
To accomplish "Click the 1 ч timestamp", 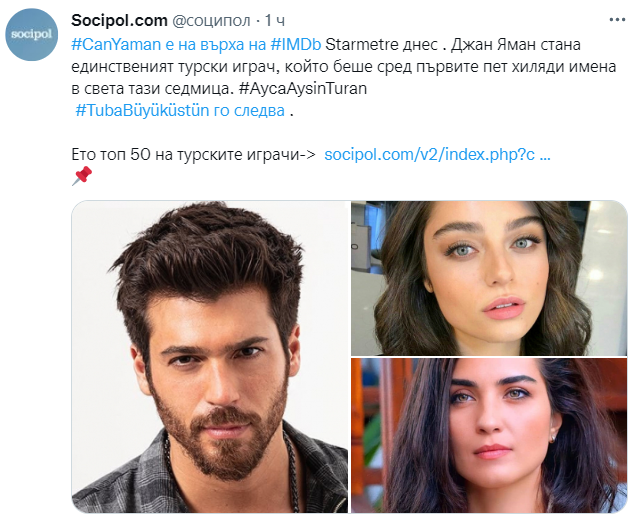I will 275,21.
